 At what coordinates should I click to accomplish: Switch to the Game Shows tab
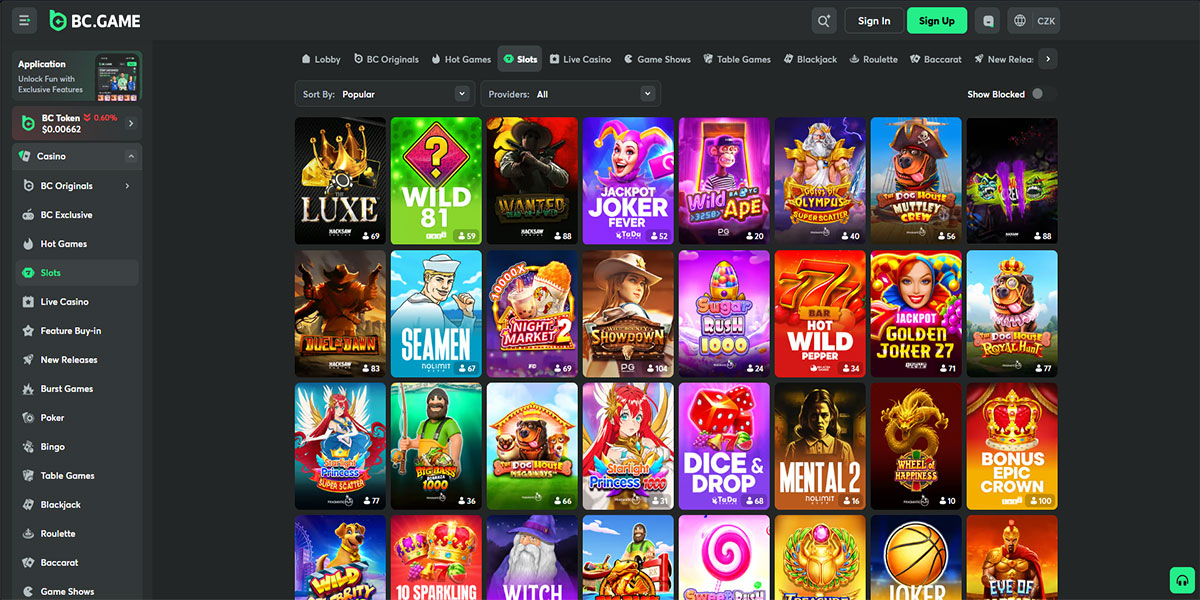click(657, 58)
